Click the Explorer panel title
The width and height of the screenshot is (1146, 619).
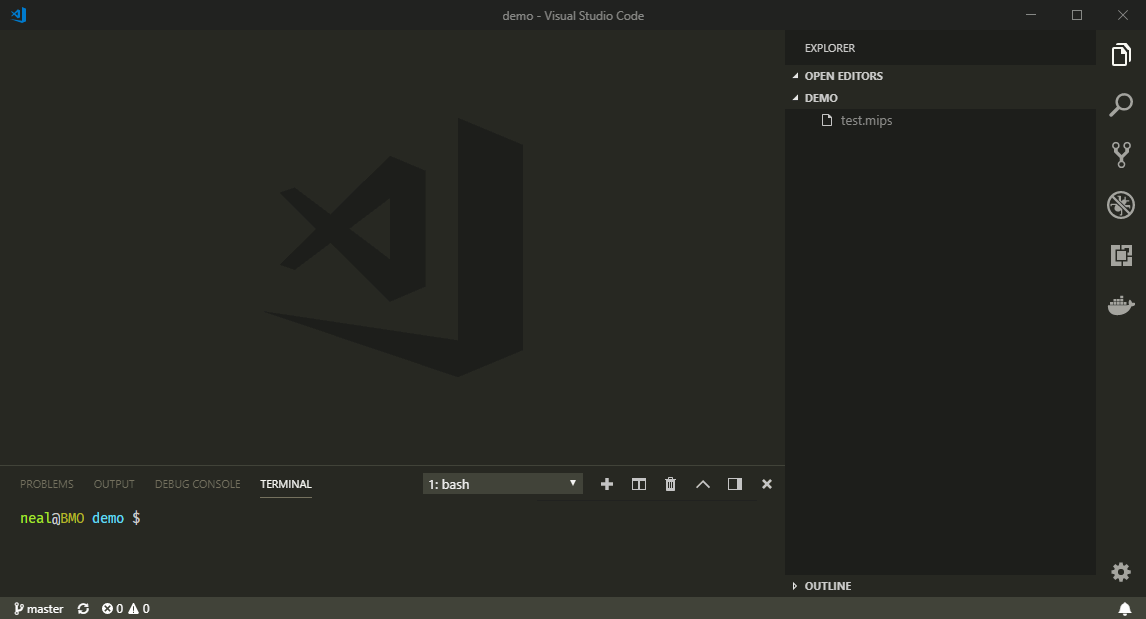point(830,48)
